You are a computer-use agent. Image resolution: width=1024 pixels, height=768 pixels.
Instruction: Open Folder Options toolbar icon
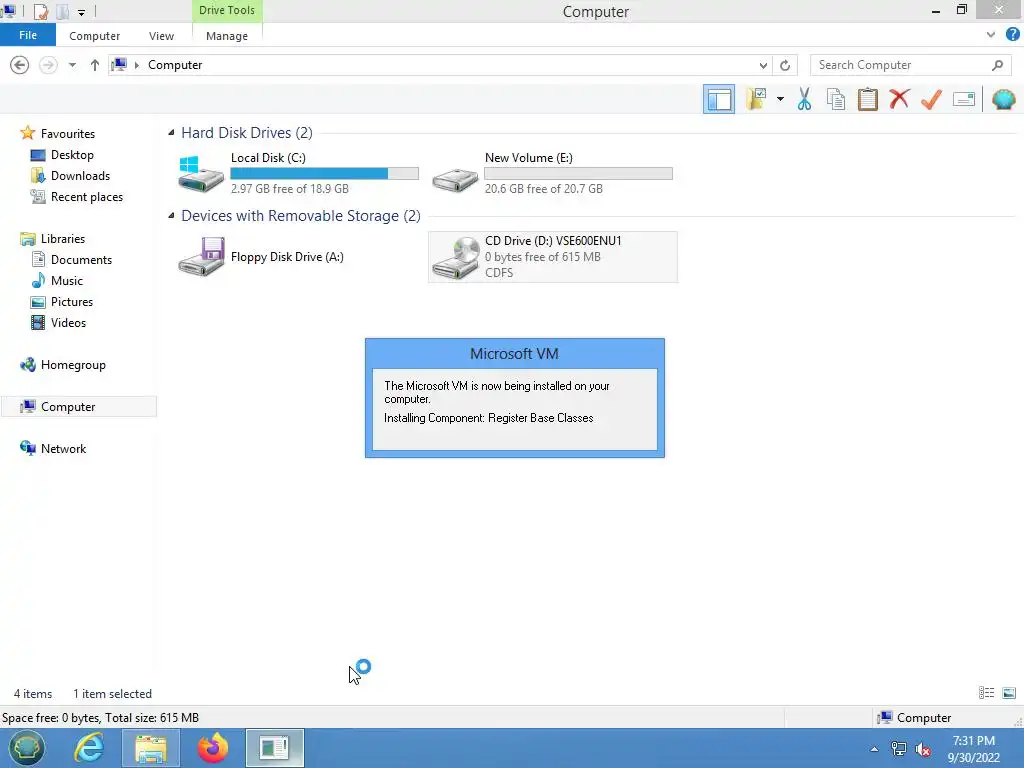coord(756,99)
